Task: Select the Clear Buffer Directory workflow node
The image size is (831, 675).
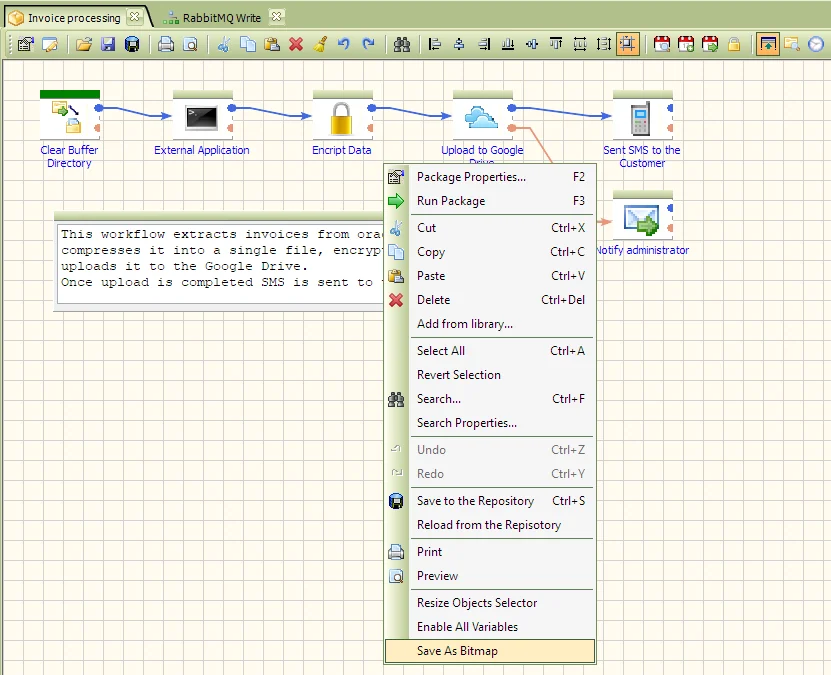Action: coord(69,118)
